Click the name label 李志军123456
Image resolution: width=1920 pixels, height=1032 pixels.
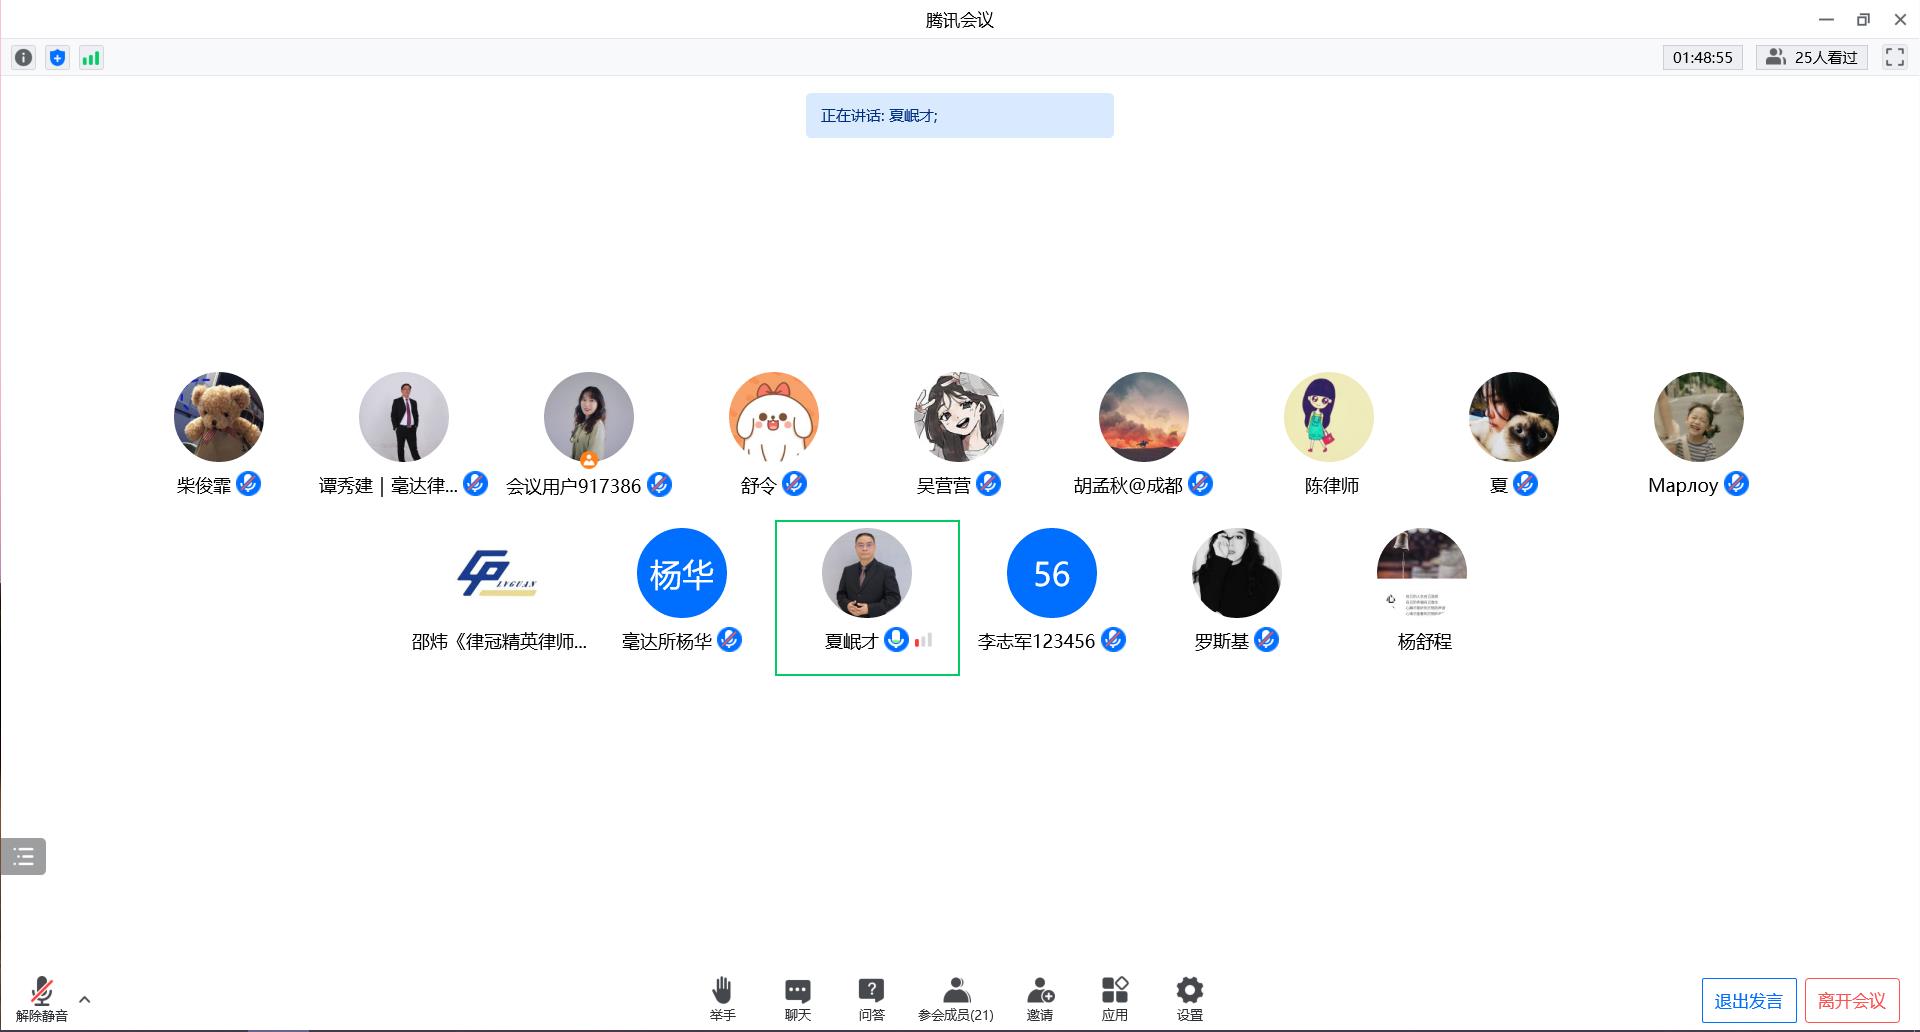1037,642
